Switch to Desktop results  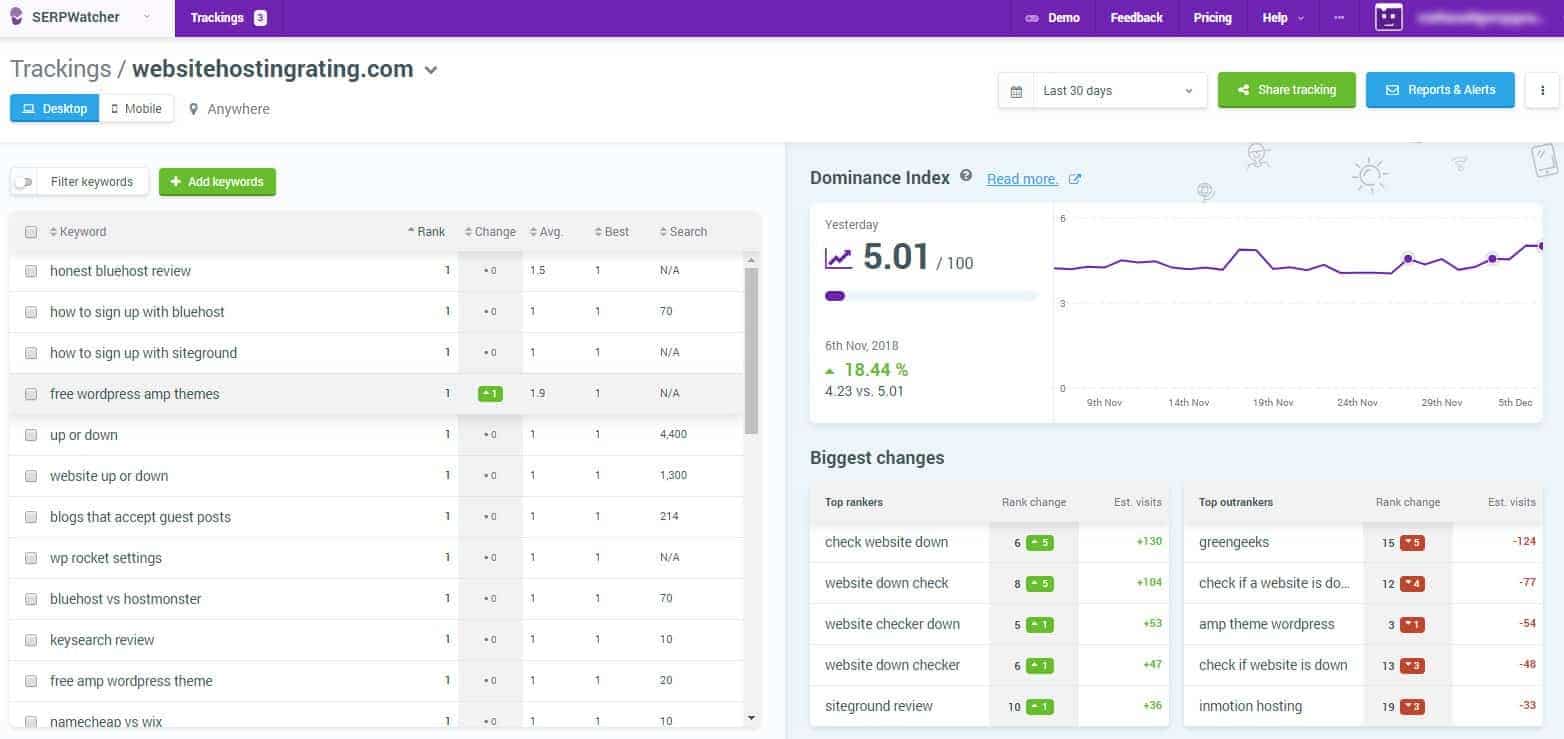[55, 109]
